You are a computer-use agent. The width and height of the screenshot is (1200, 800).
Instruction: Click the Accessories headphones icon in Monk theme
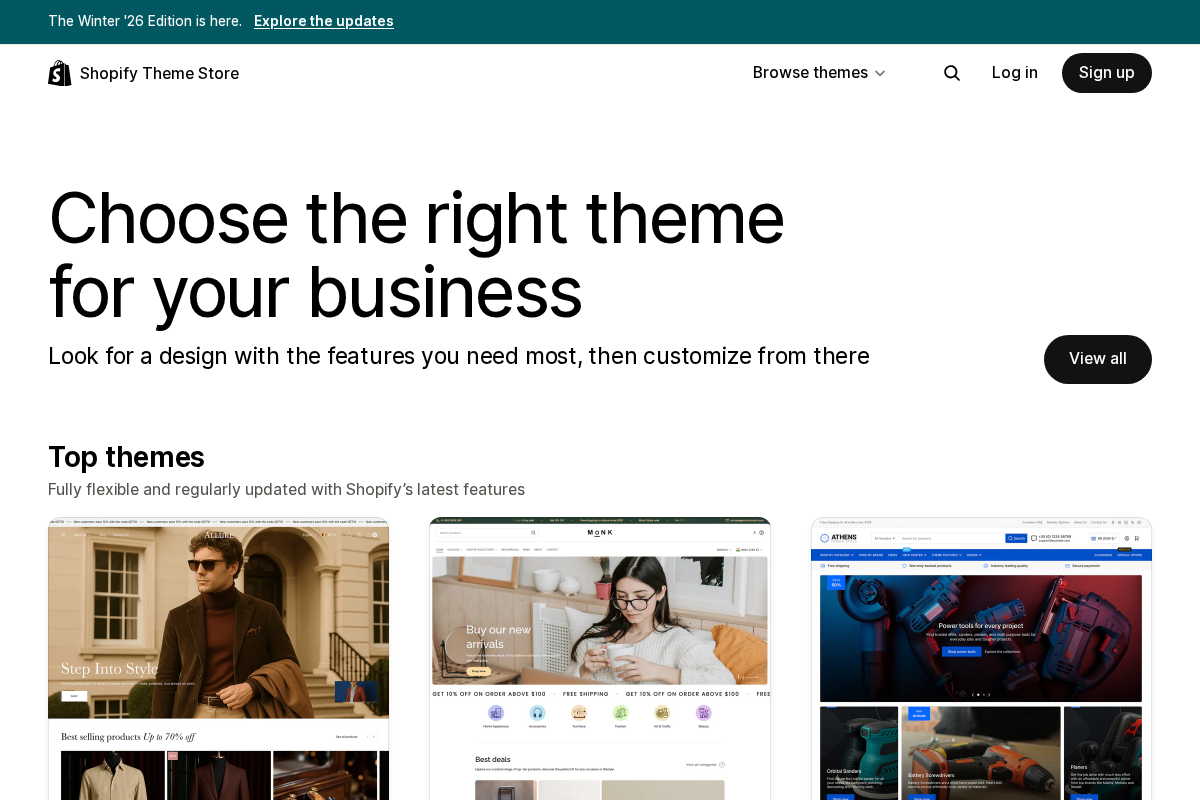[537, 712]
